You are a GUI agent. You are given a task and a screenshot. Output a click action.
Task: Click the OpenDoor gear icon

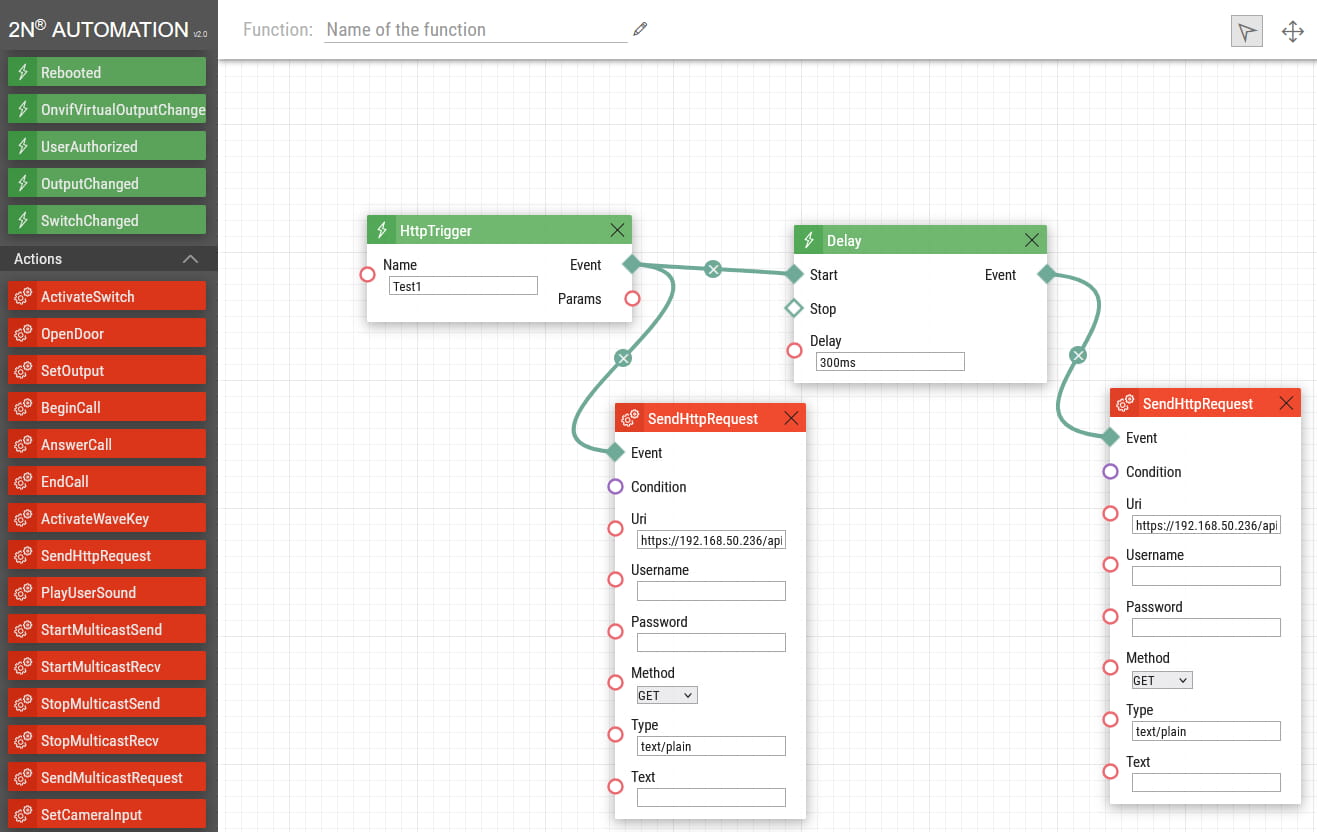[x=23, y=333]
